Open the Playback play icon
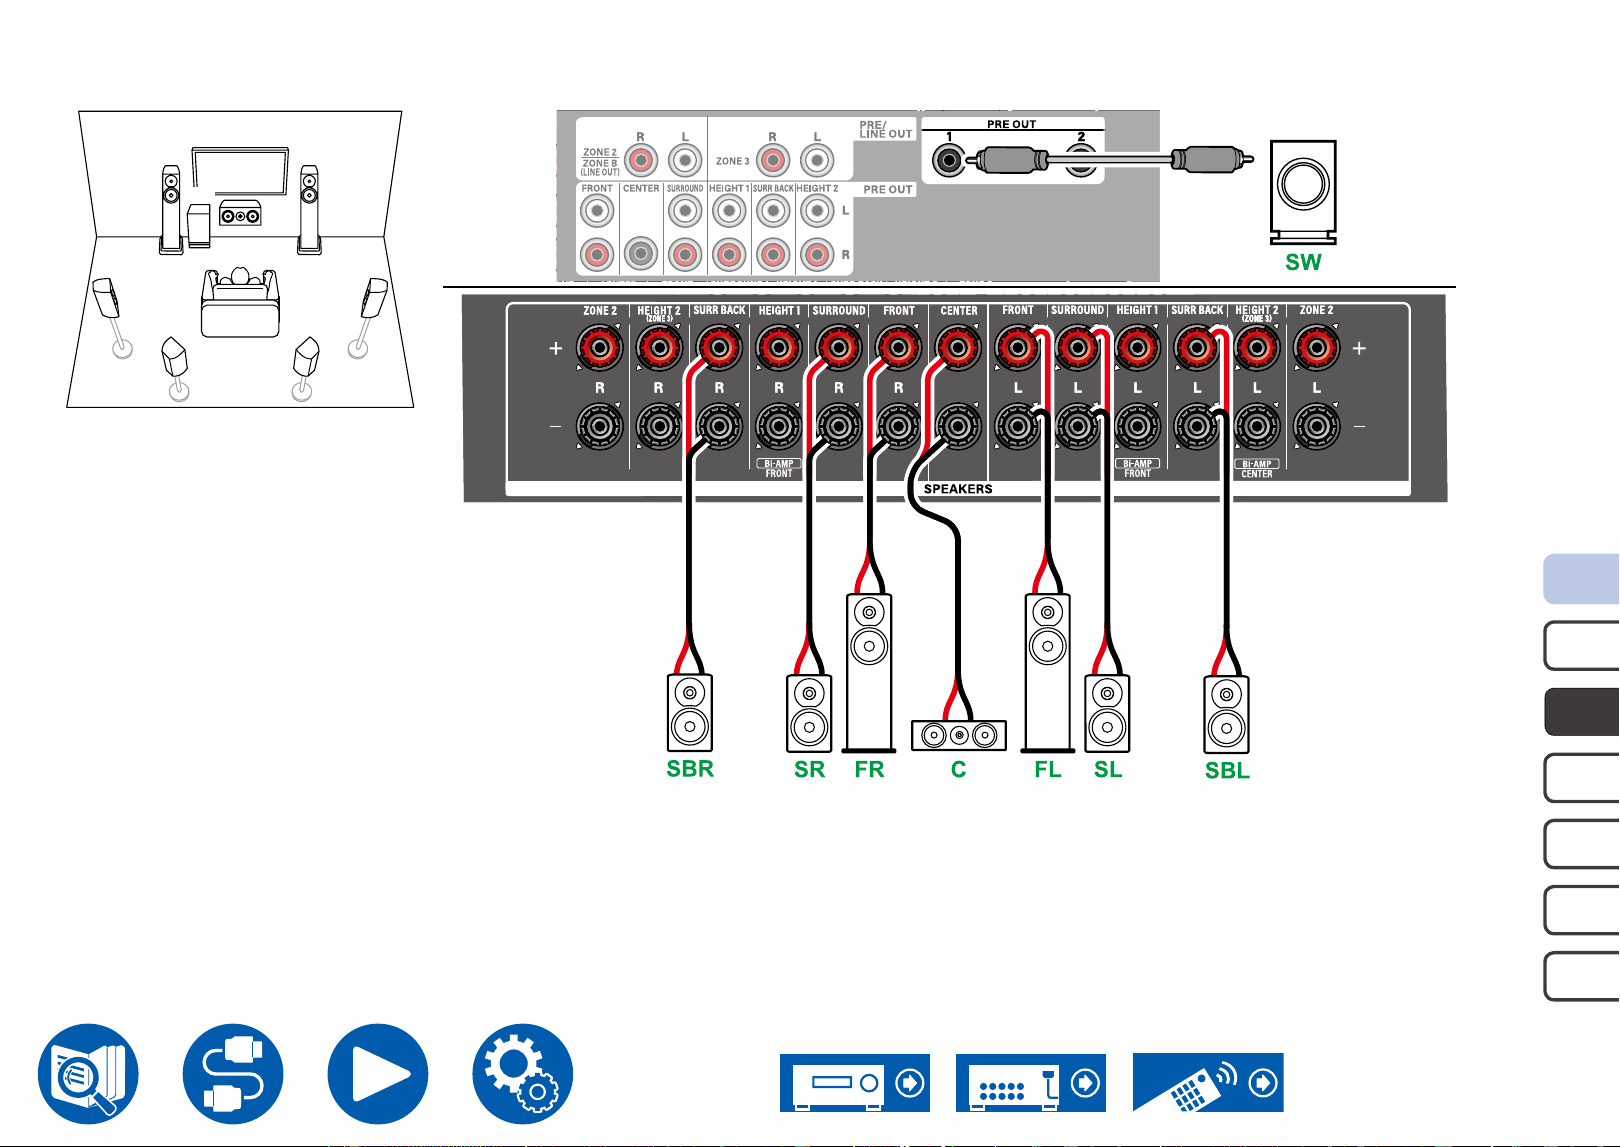 click(378, 1073)
